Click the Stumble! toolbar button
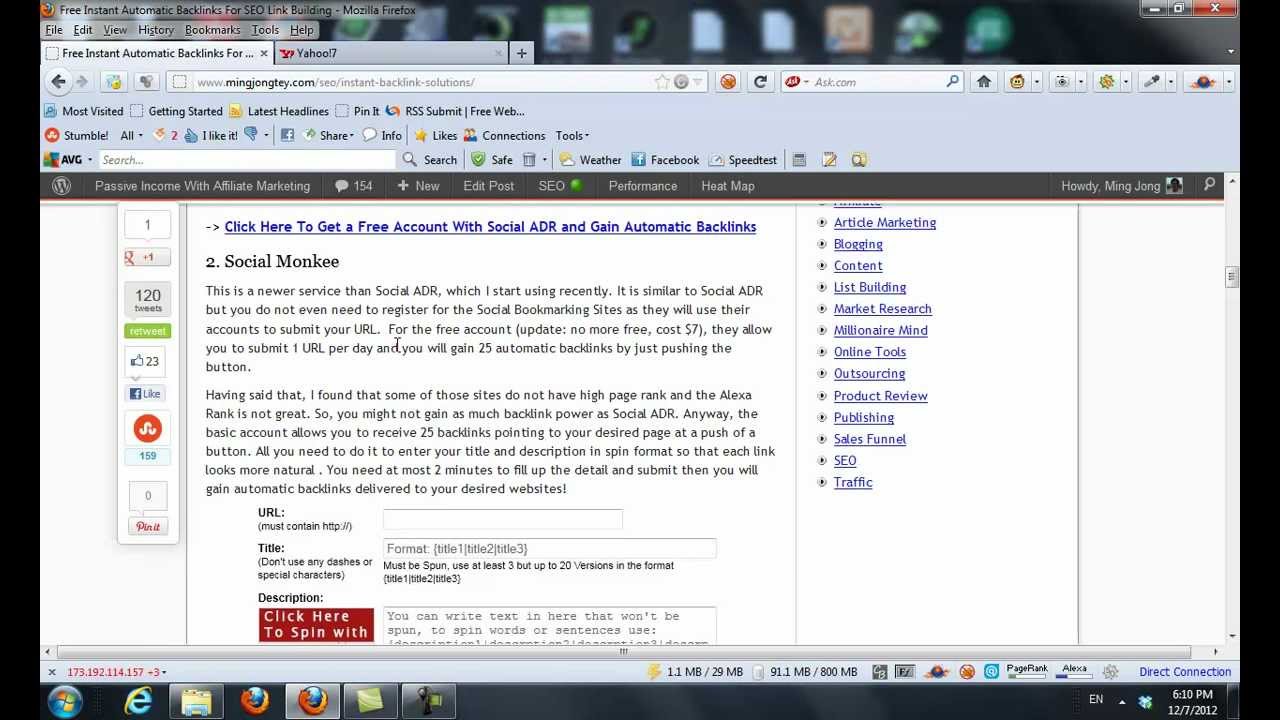The width and height of the screenshot is (1280, 720). coord(76,135)
